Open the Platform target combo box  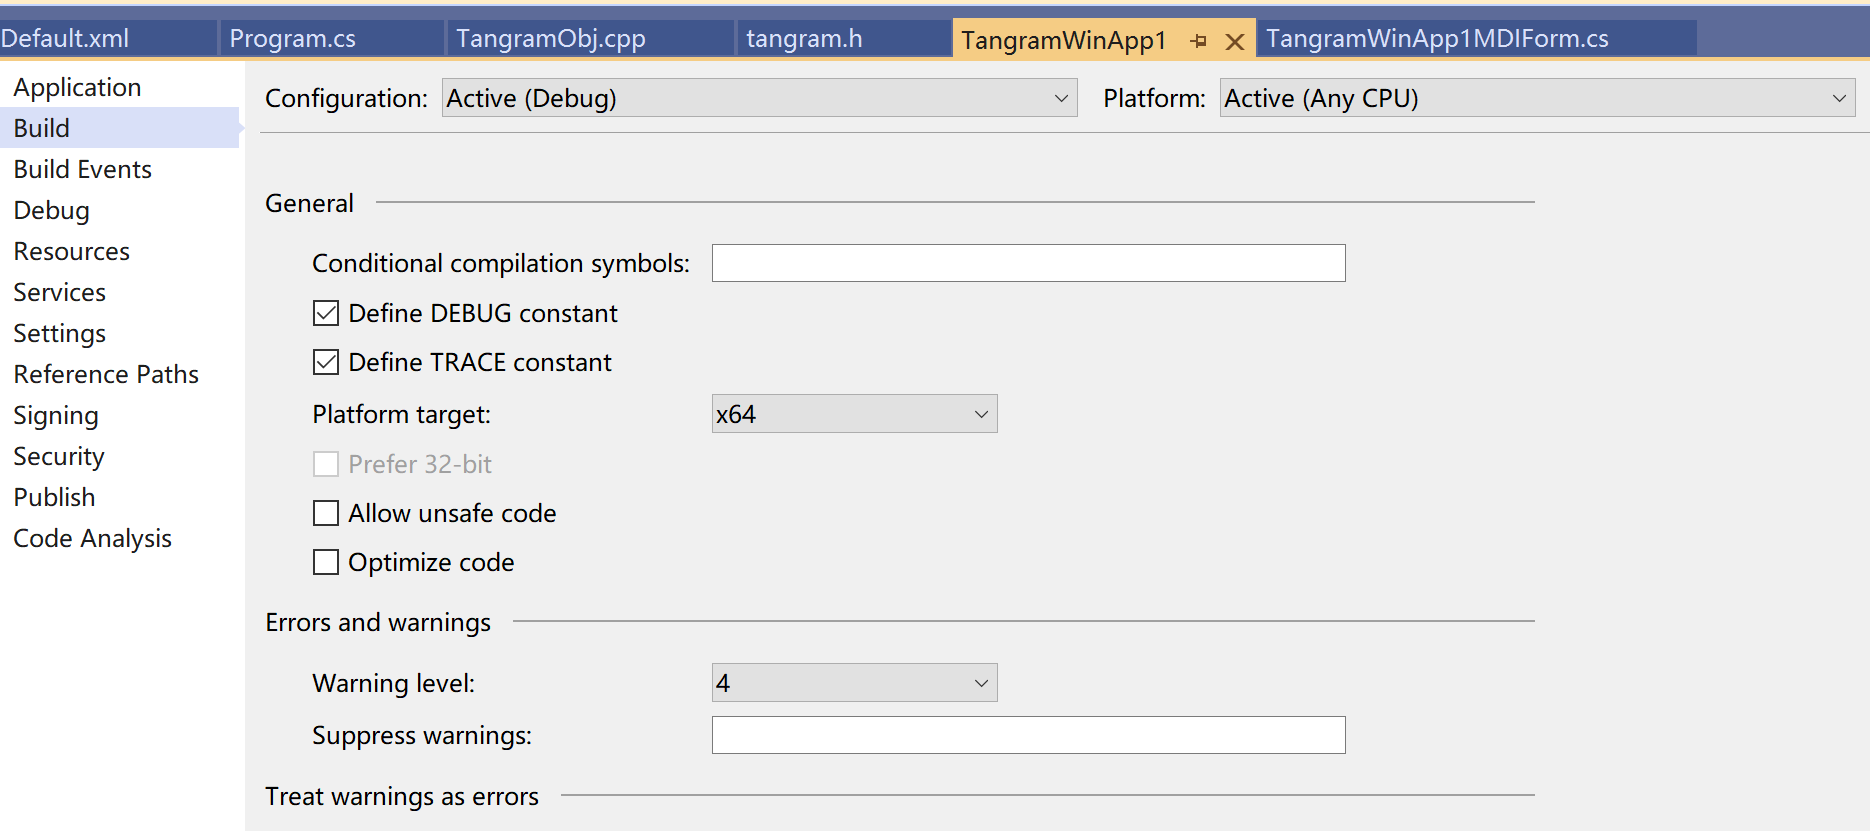[854, 414]
